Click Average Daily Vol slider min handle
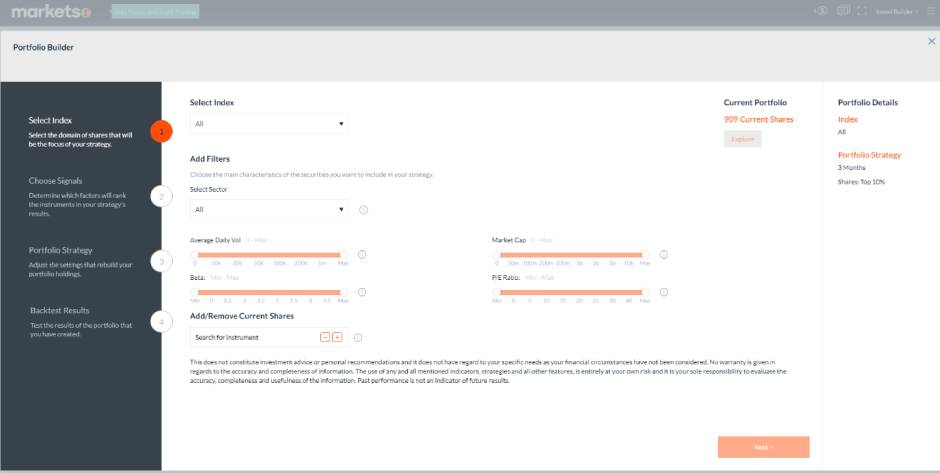 (194, 255)
